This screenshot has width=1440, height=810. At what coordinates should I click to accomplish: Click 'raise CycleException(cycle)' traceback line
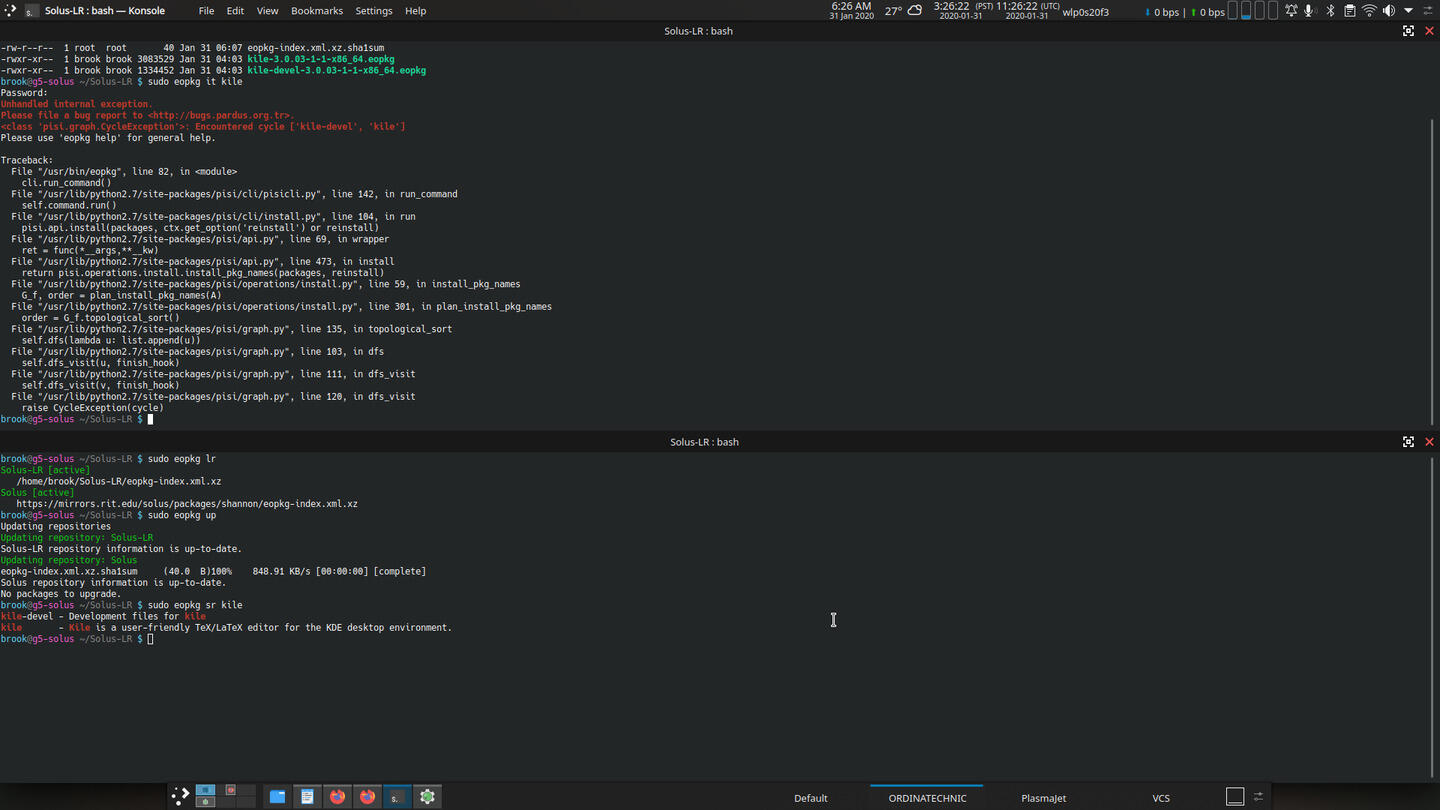(93, 408)
